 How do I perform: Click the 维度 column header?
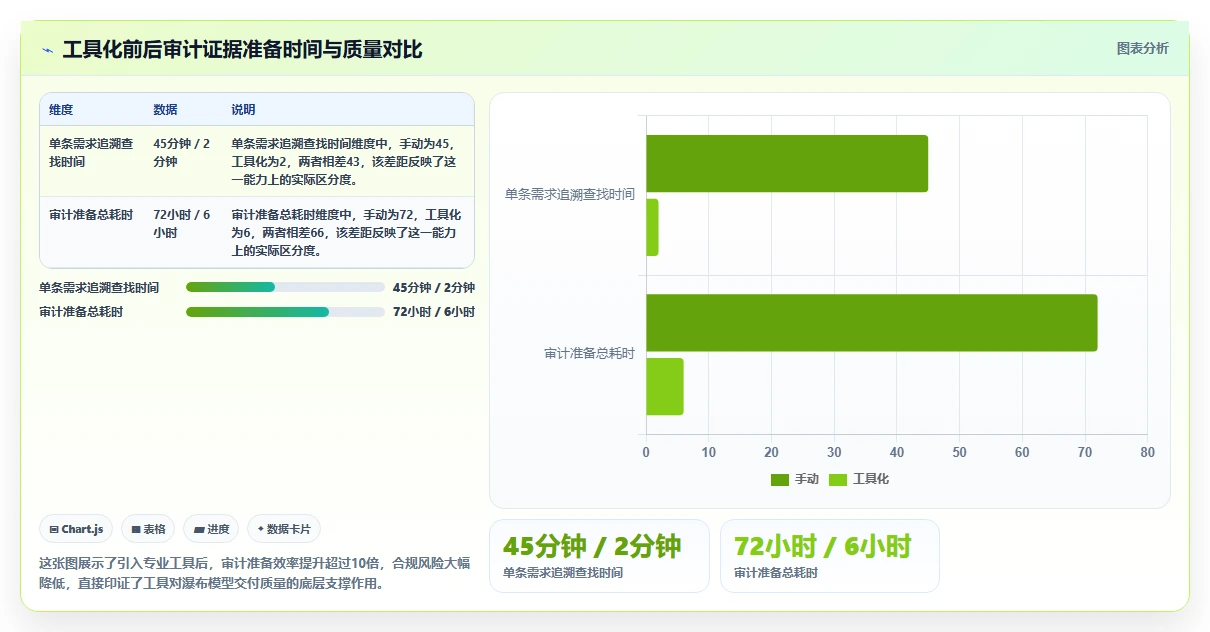61,110
